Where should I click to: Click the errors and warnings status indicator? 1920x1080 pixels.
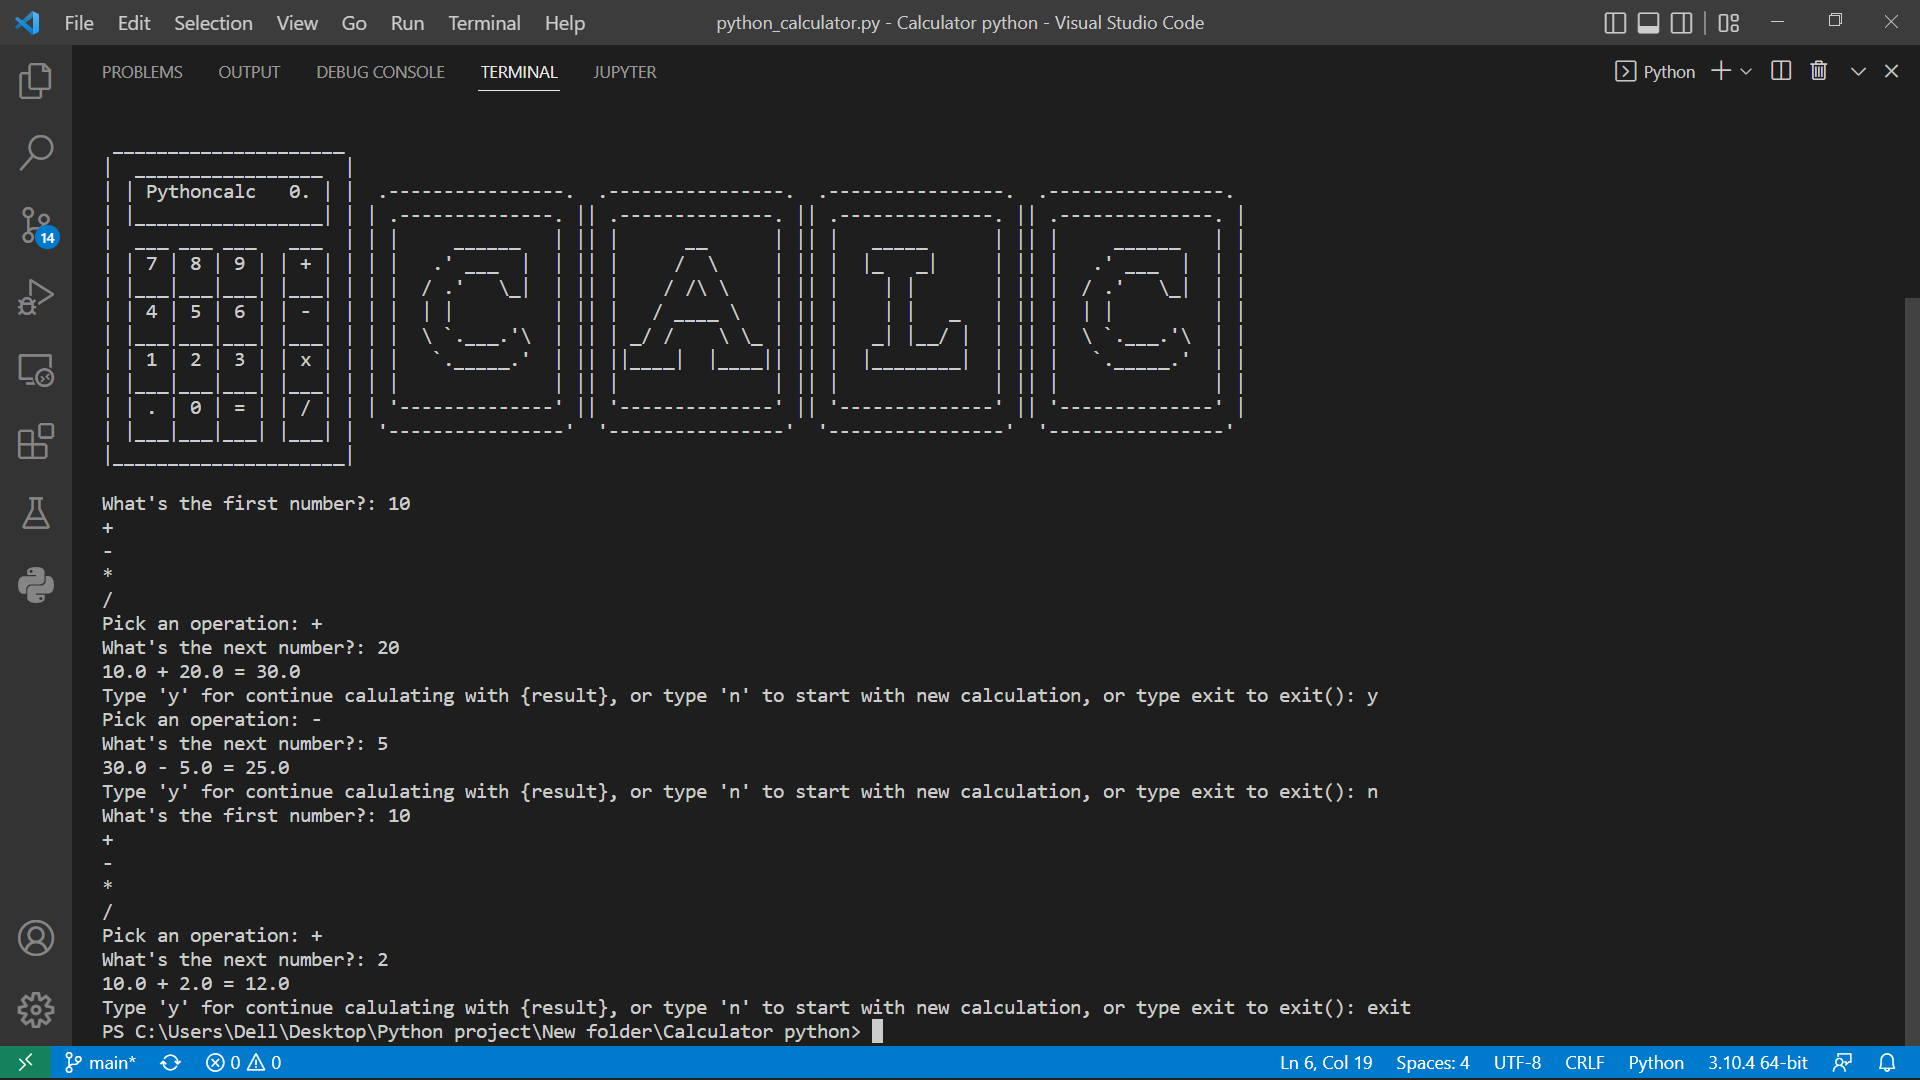(242, 1062)
